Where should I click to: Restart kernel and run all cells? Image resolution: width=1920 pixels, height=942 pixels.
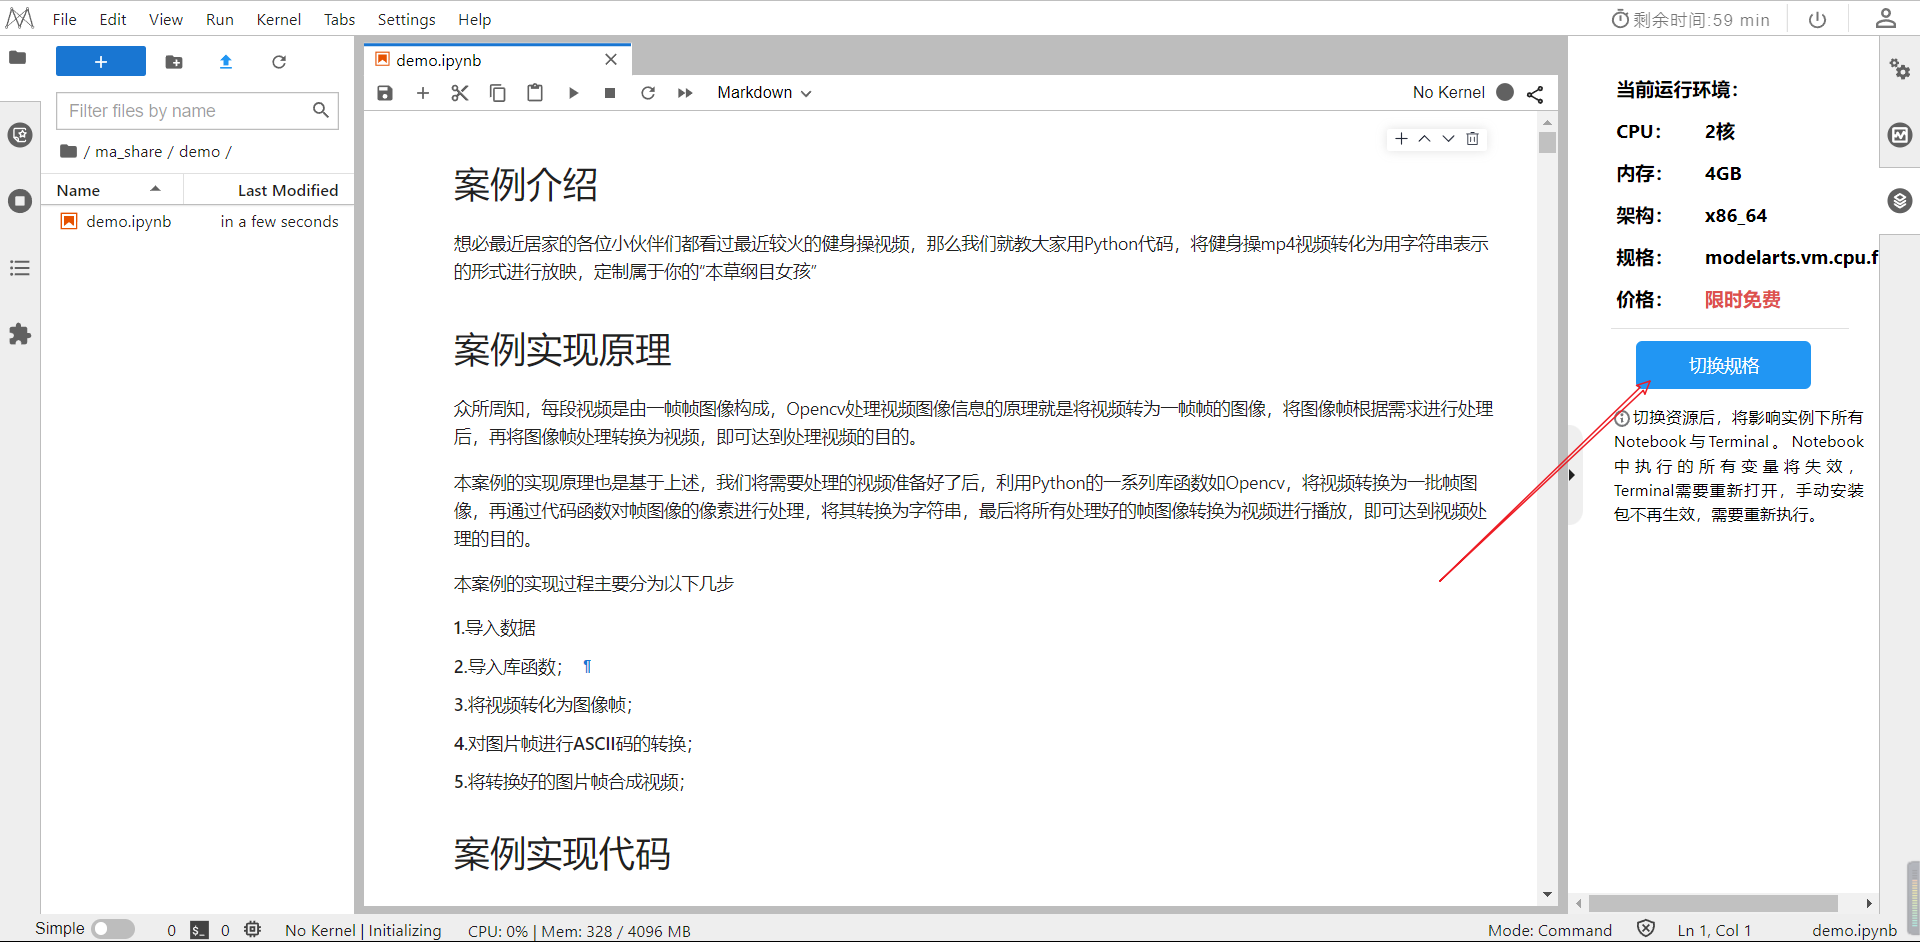pos(685,93)
